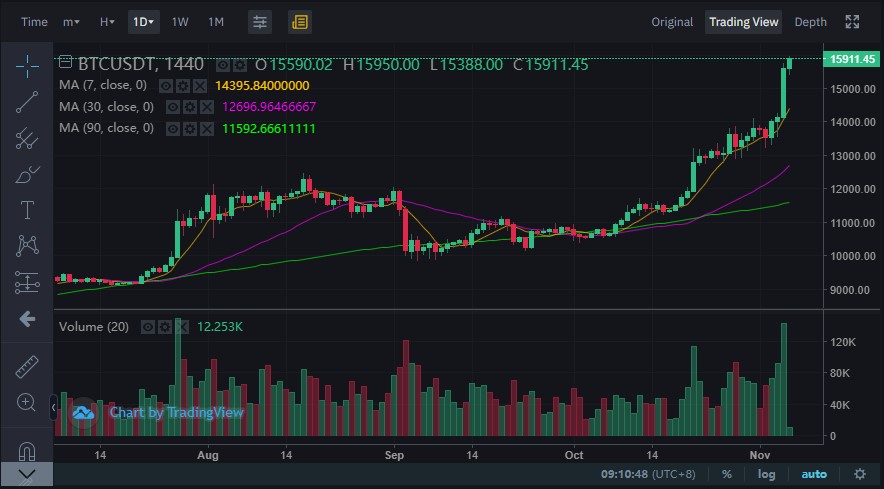Image resolution: width=884 pixels, height=489 pixels.
Task: Select the brush drawing tool
Action: tap(26, 174)
